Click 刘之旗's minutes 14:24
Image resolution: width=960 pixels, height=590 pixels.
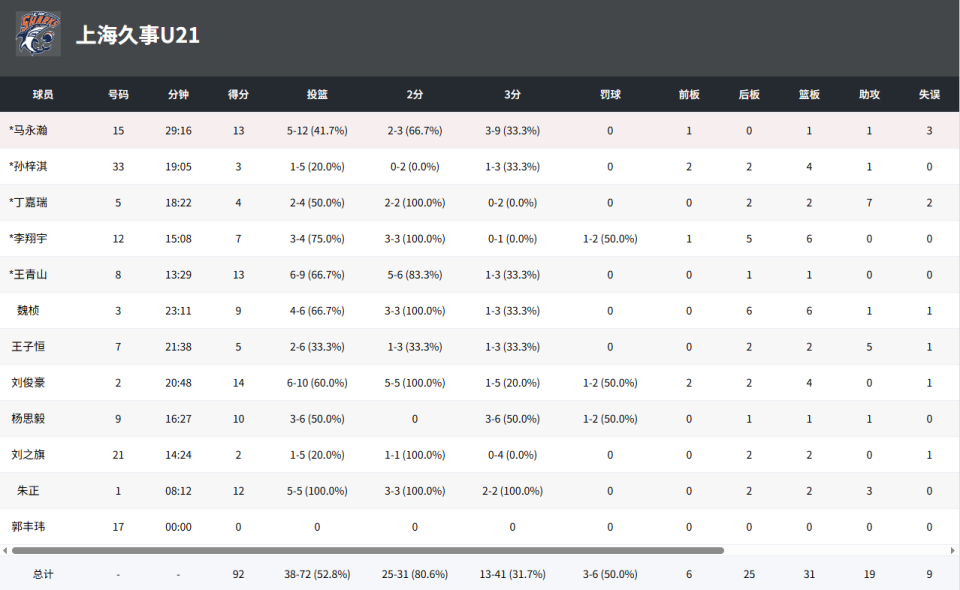click(x=178, y=455)
